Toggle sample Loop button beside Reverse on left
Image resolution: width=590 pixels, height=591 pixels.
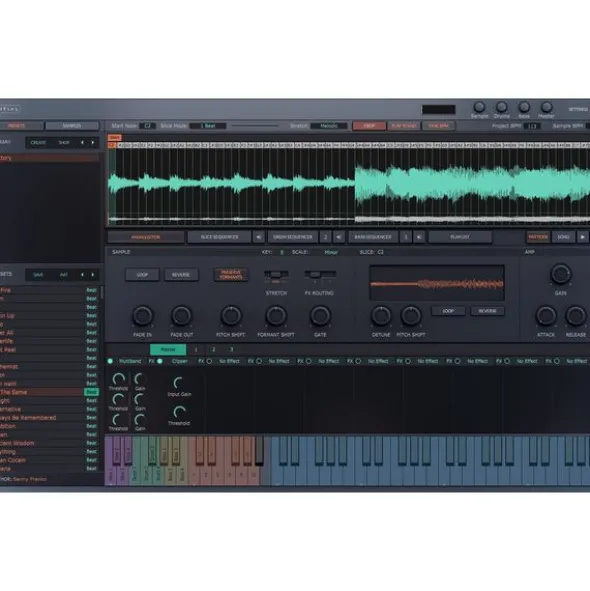click(x=142, y=275)
